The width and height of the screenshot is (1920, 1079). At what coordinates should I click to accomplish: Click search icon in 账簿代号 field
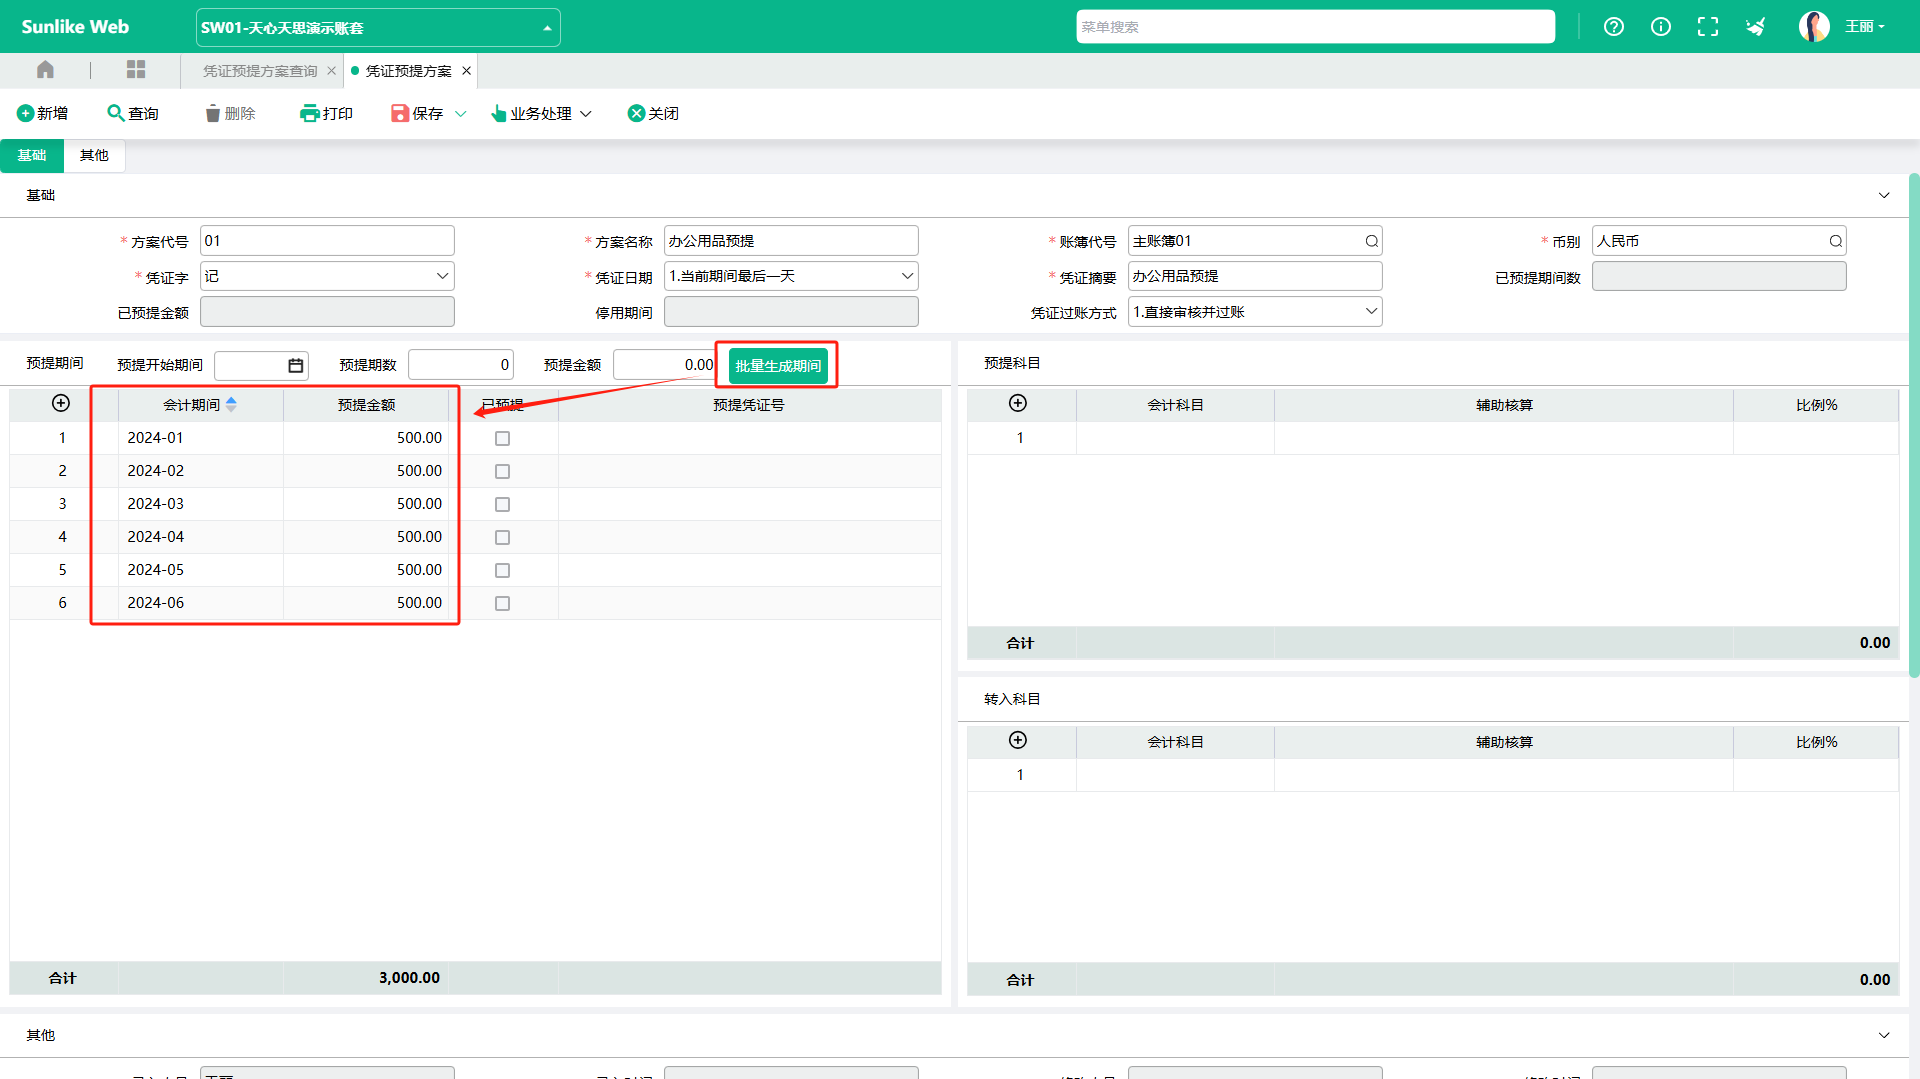[1371, 241]
